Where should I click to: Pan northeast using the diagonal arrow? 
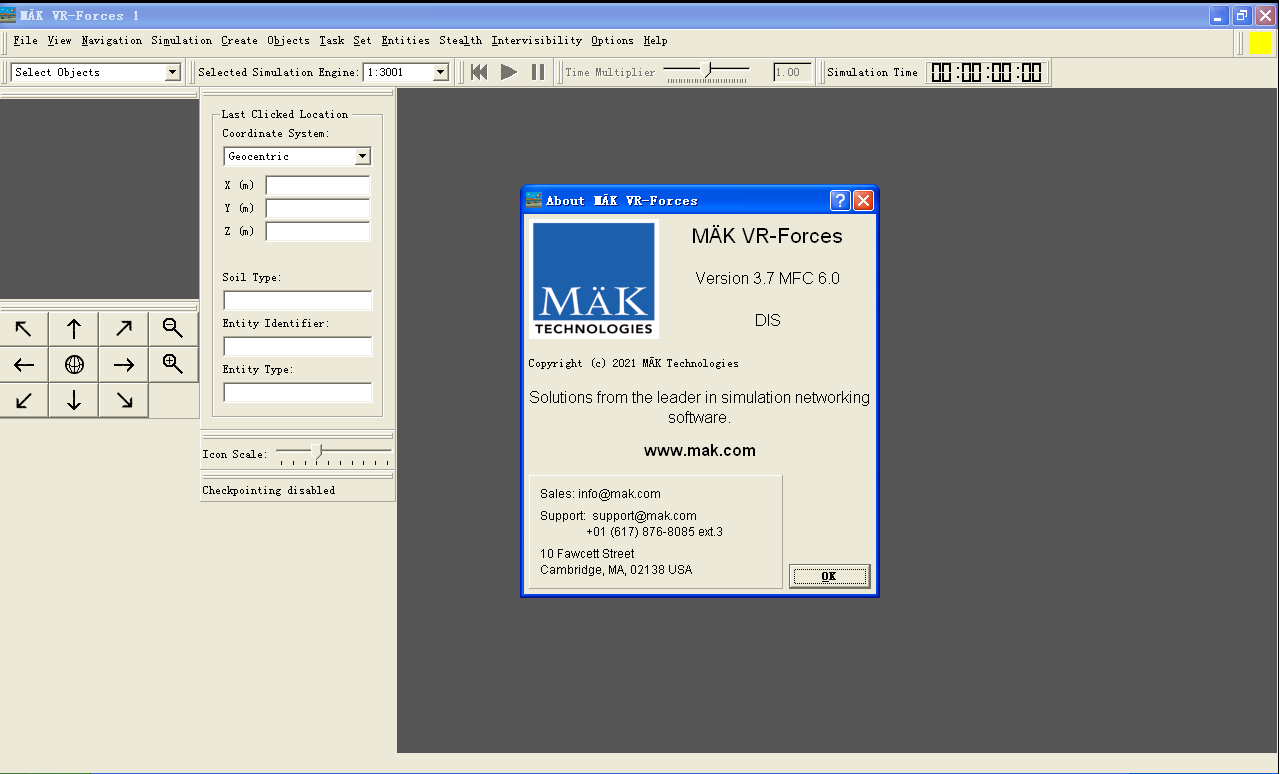click(123, 327)
